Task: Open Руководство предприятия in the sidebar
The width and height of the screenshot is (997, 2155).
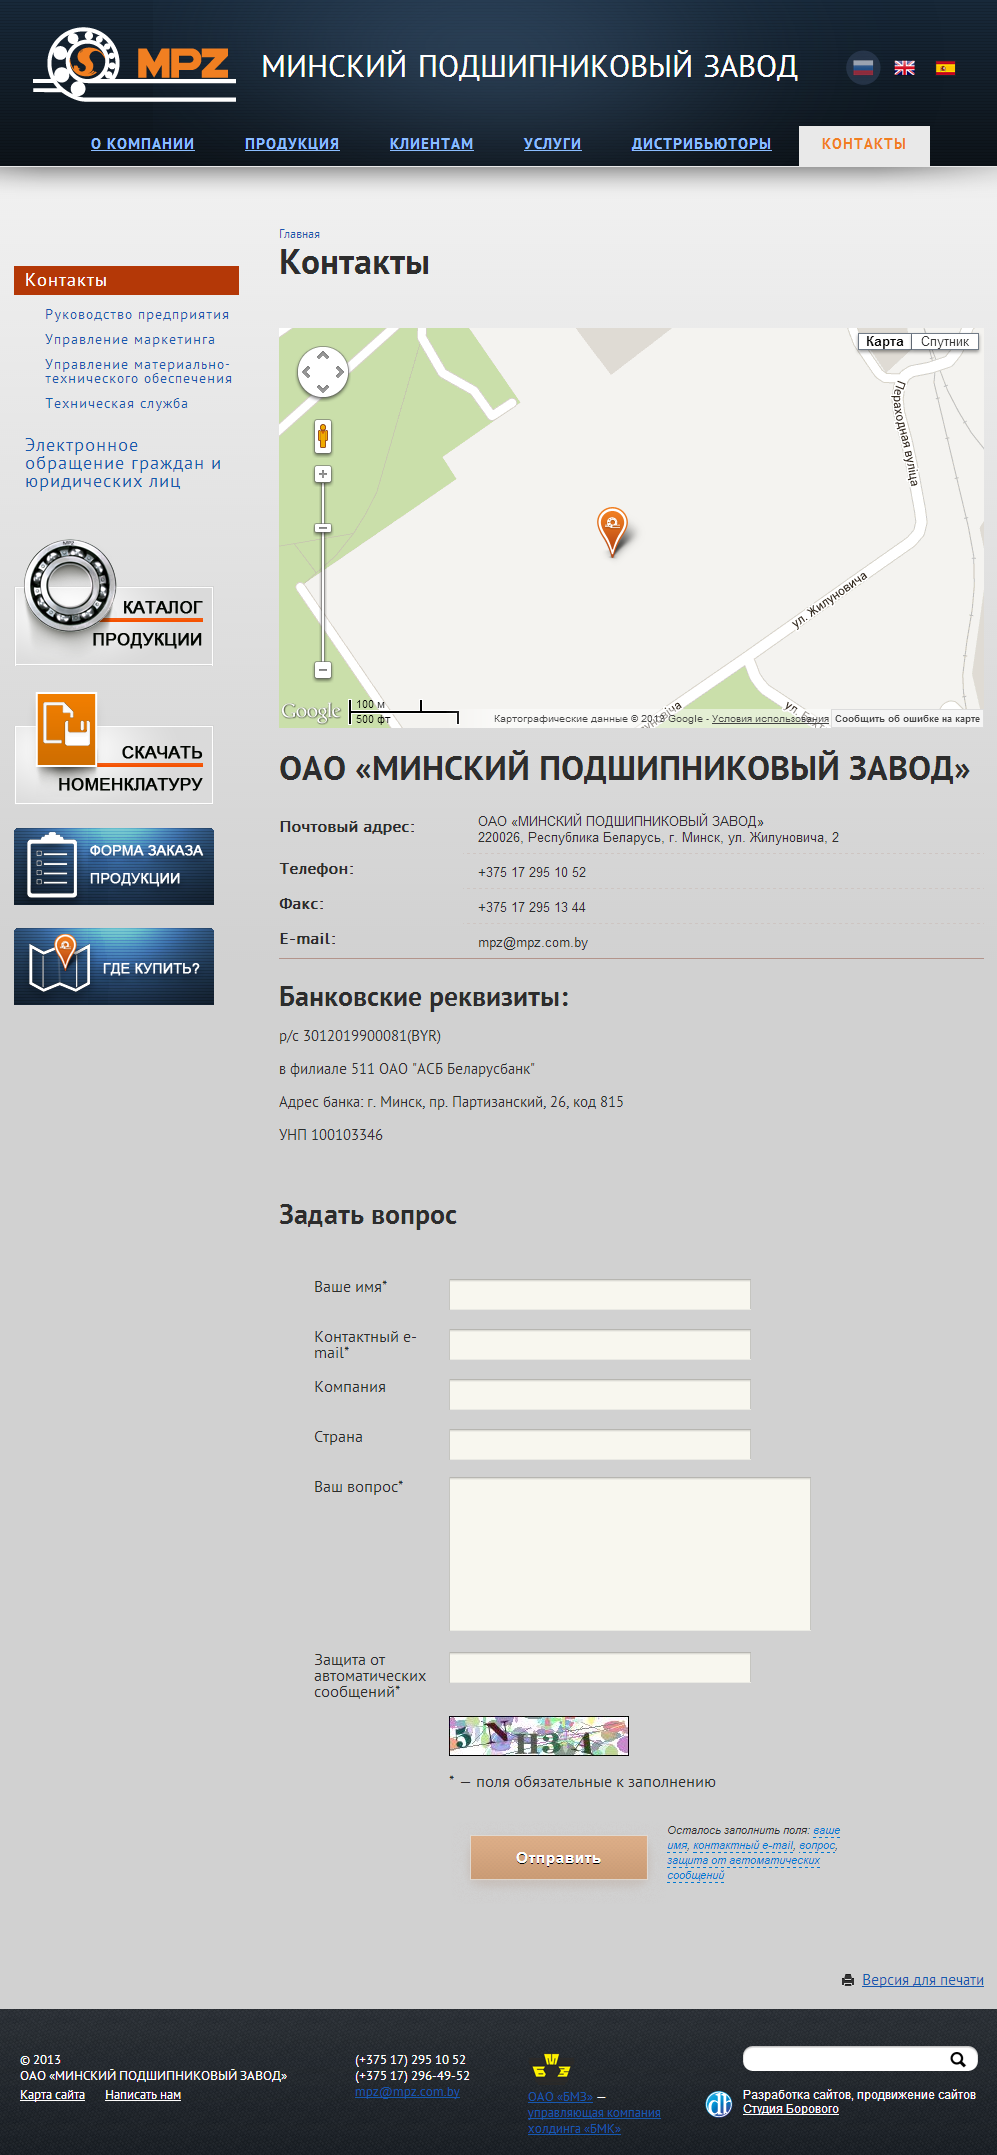Action: pyautogui.click(x=137, y=314)
